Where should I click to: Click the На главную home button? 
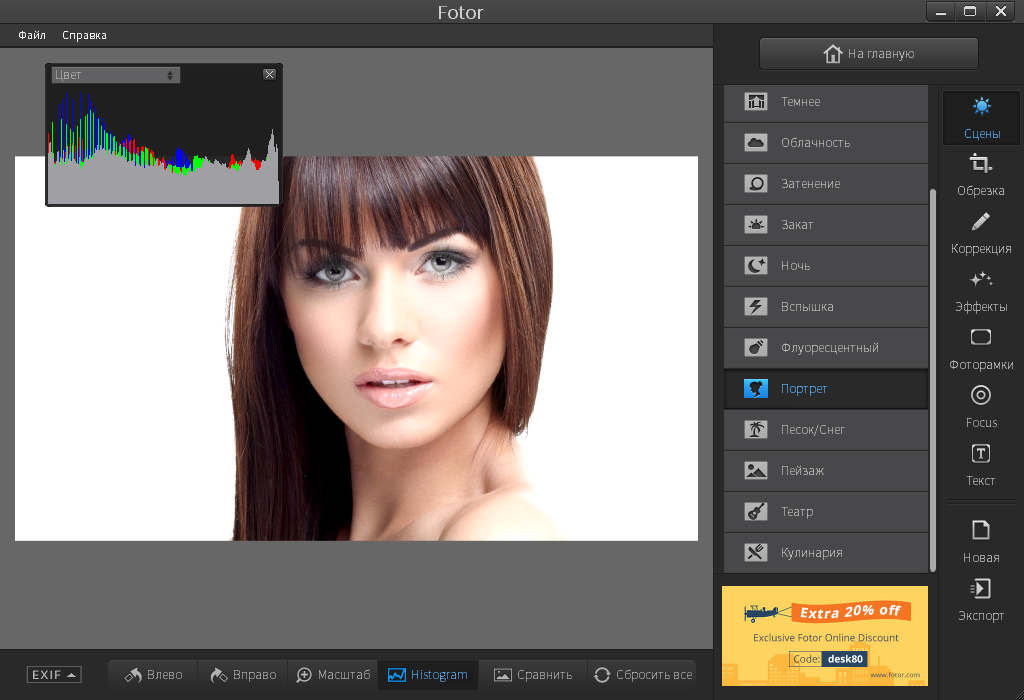pos(869,54)
